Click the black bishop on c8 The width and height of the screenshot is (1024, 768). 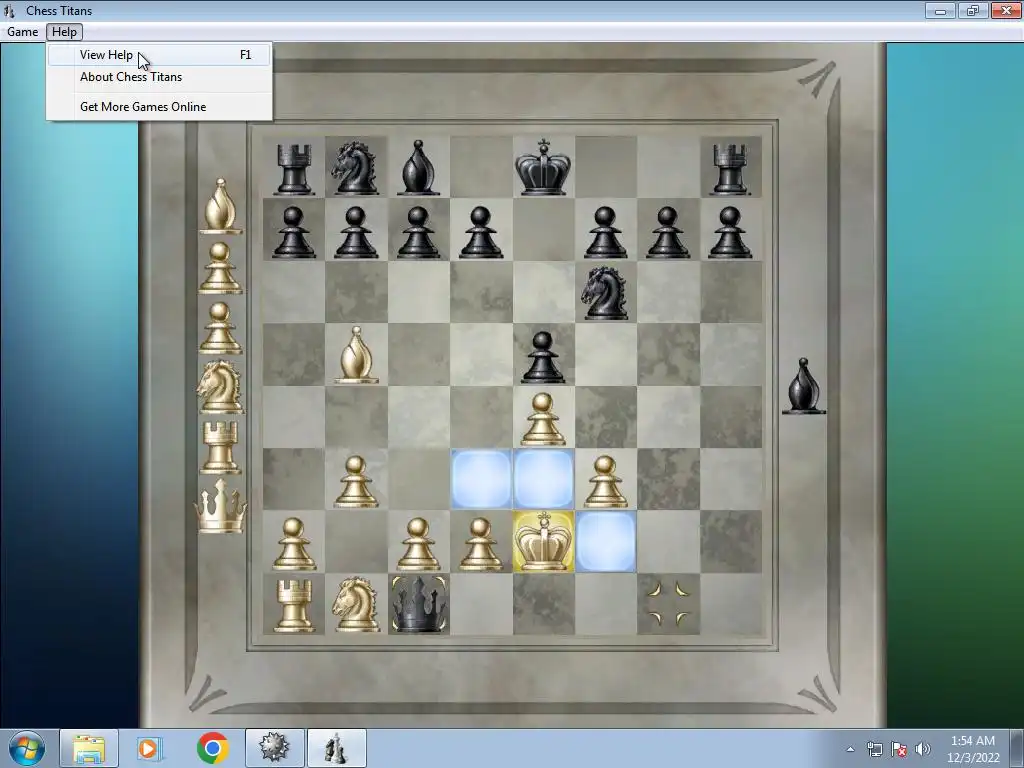[418, 168]
